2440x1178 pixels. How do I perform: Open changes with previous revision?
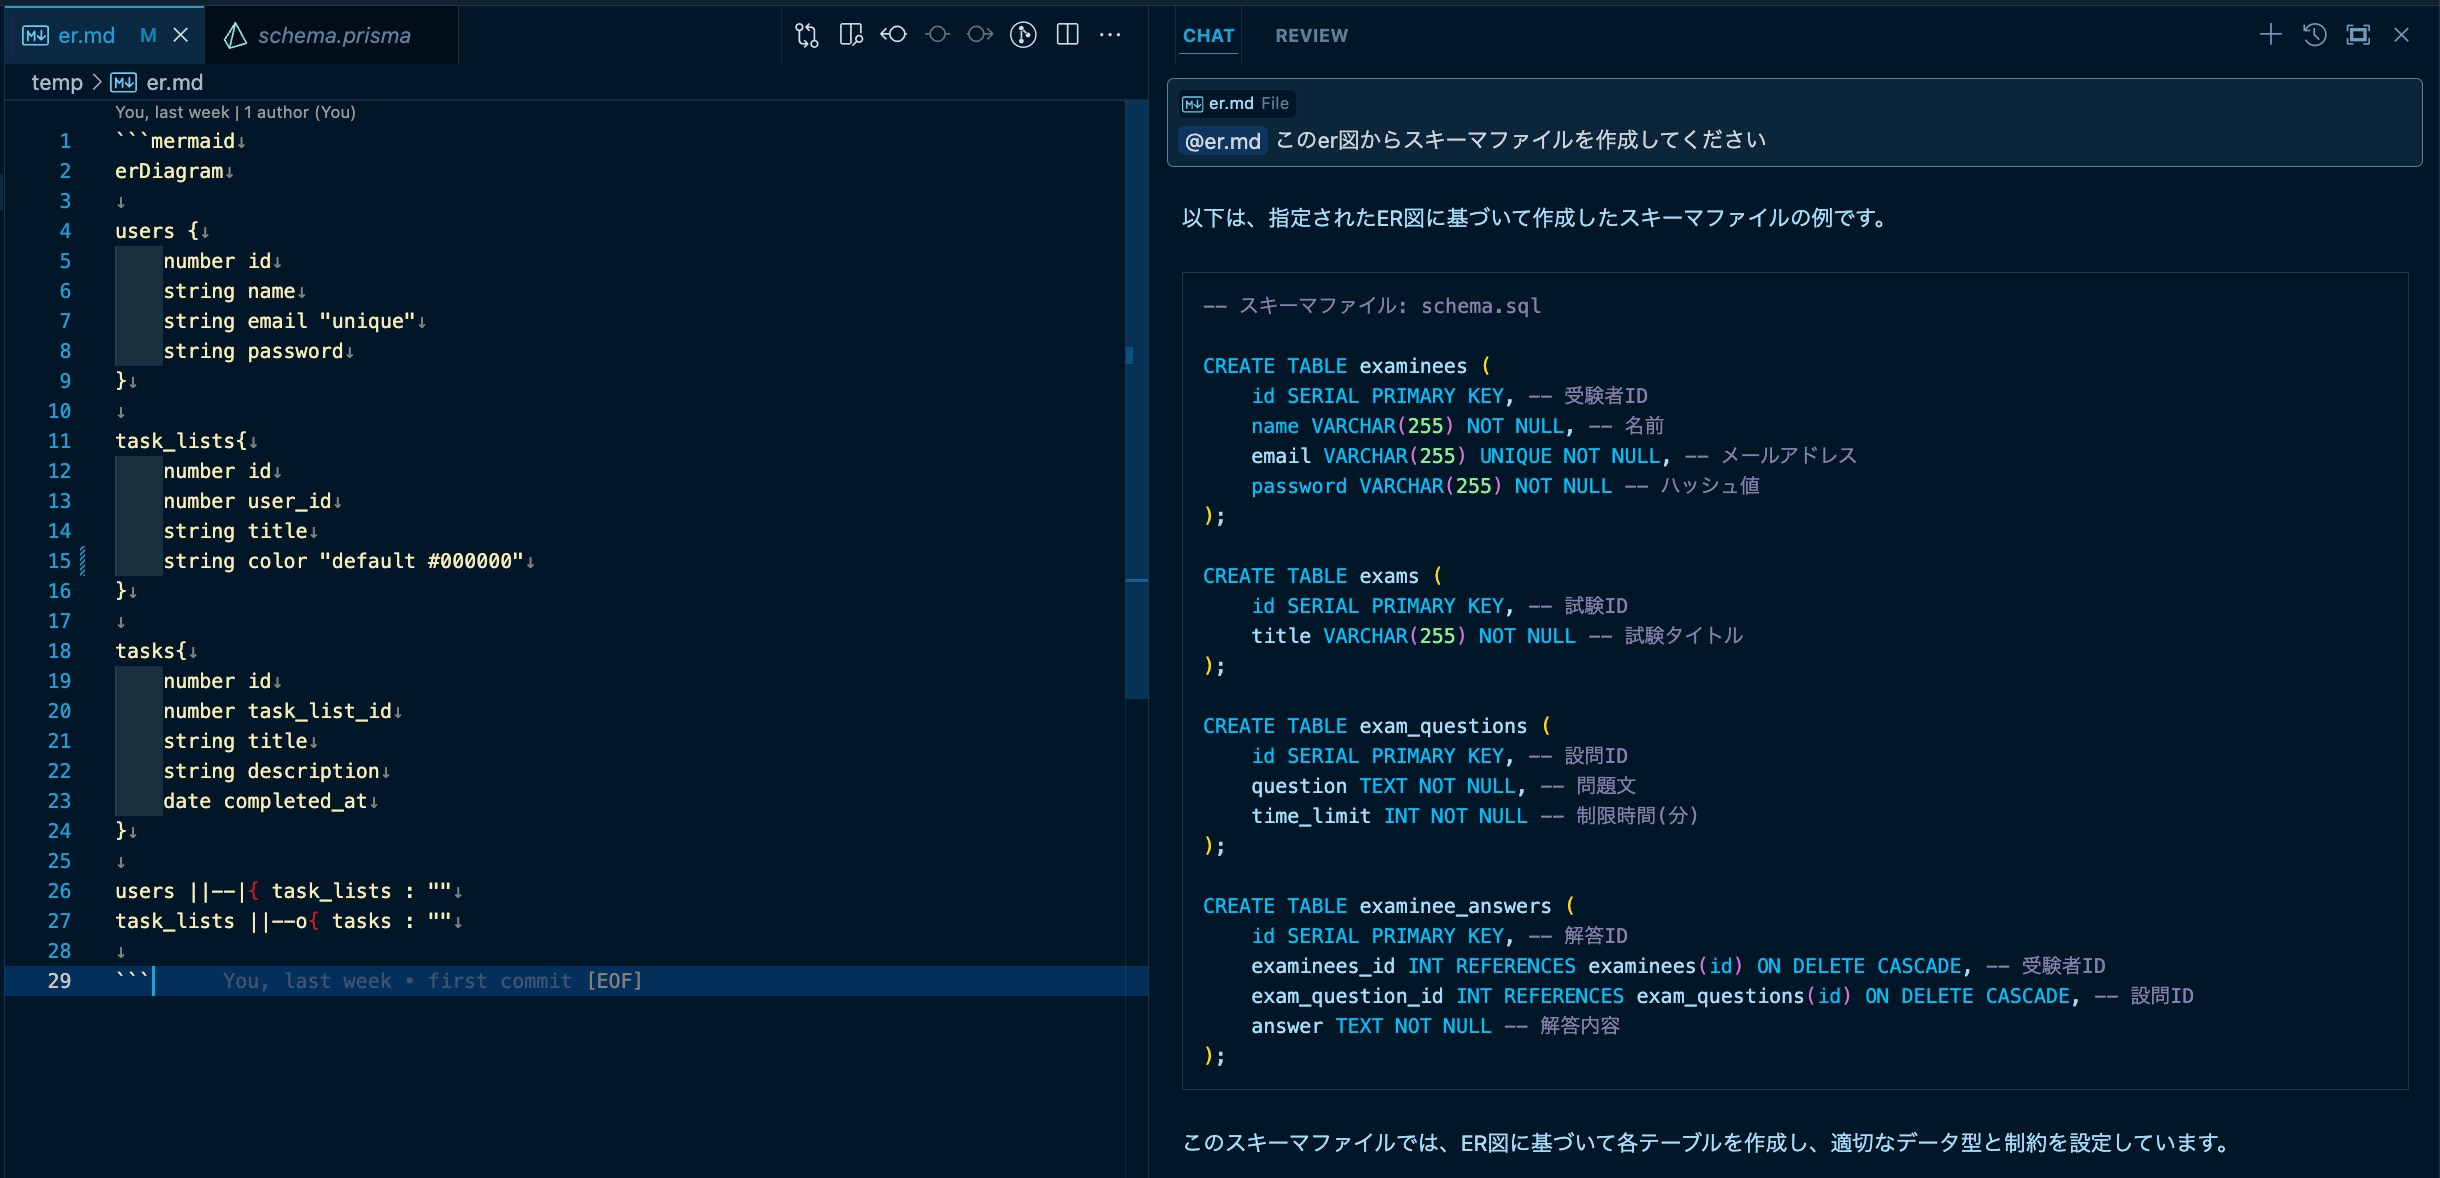click(x=894, y=35)
